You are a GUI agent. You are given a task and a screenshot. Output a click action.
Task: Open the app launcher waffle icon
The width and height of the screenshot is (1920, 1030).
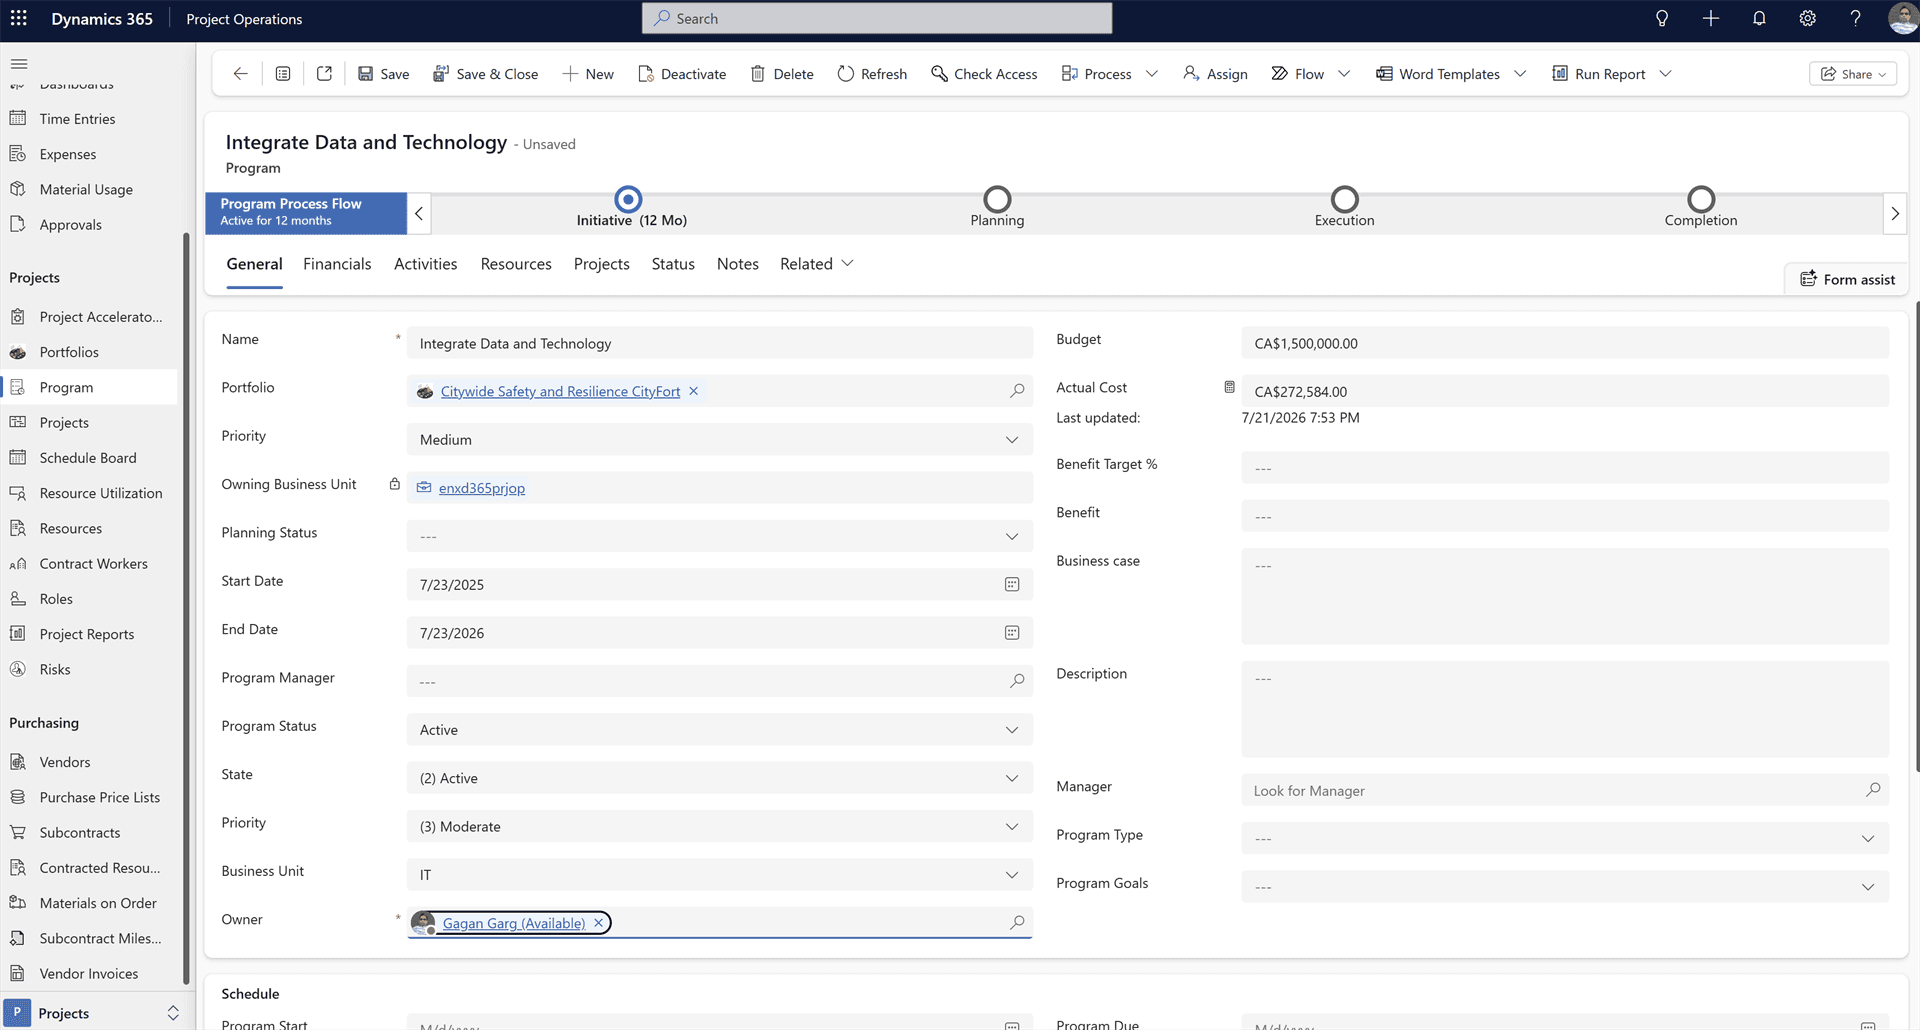pyautogui.click(x=19, y=18)
